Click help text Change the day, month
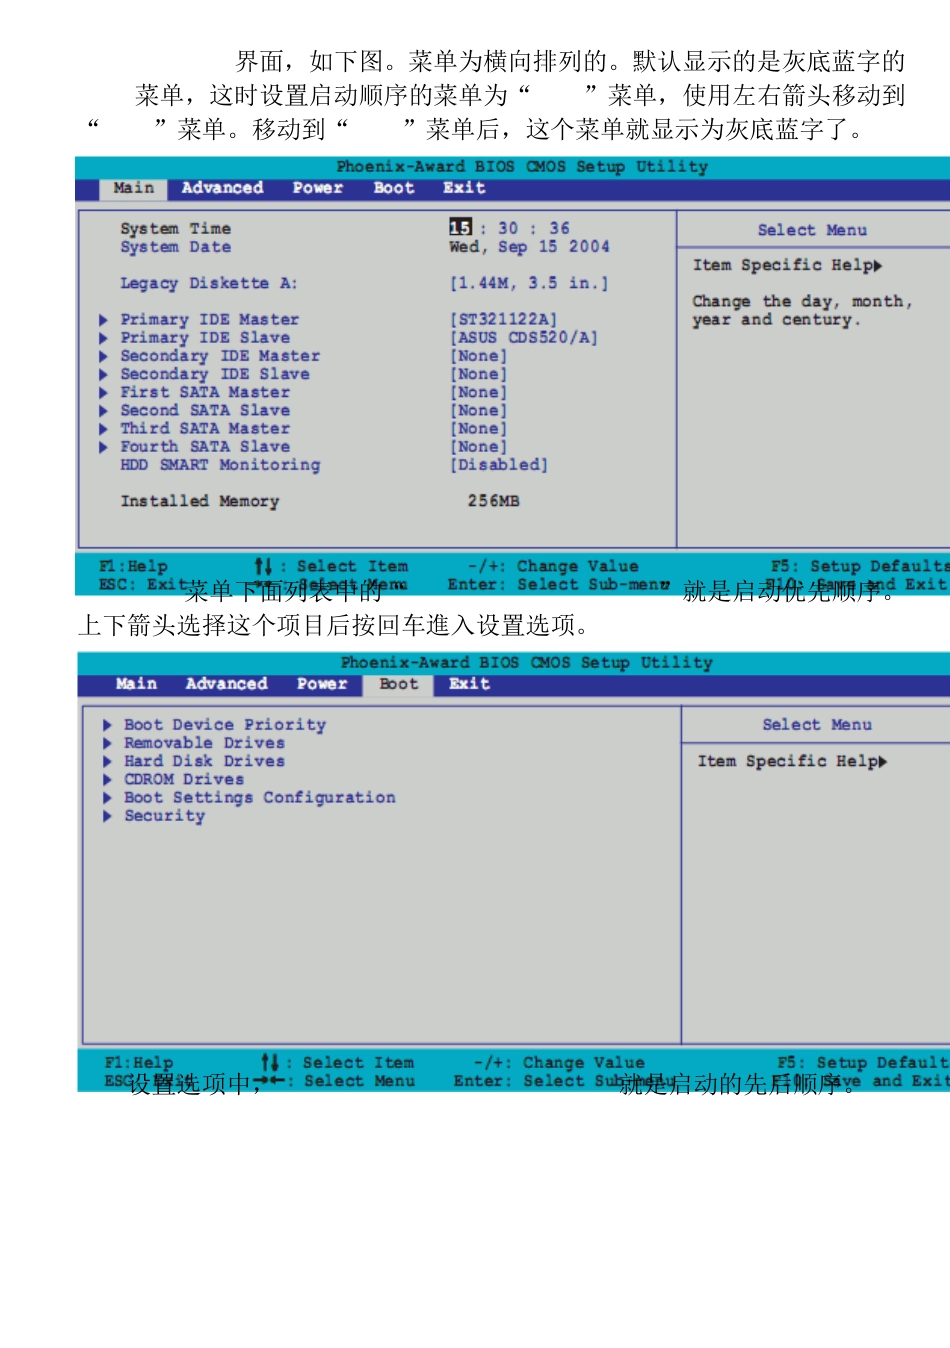The image size is (950, 1348). (x=802, y=302)
